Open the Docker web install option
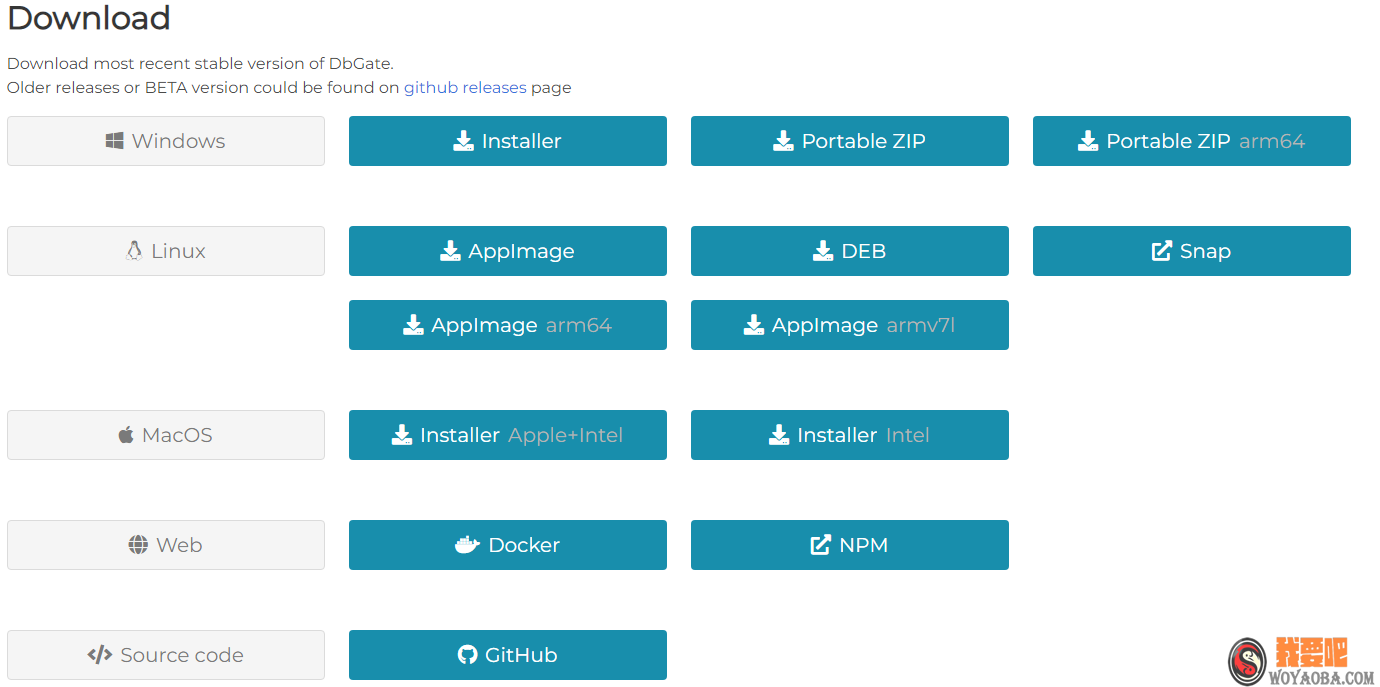 507,545
